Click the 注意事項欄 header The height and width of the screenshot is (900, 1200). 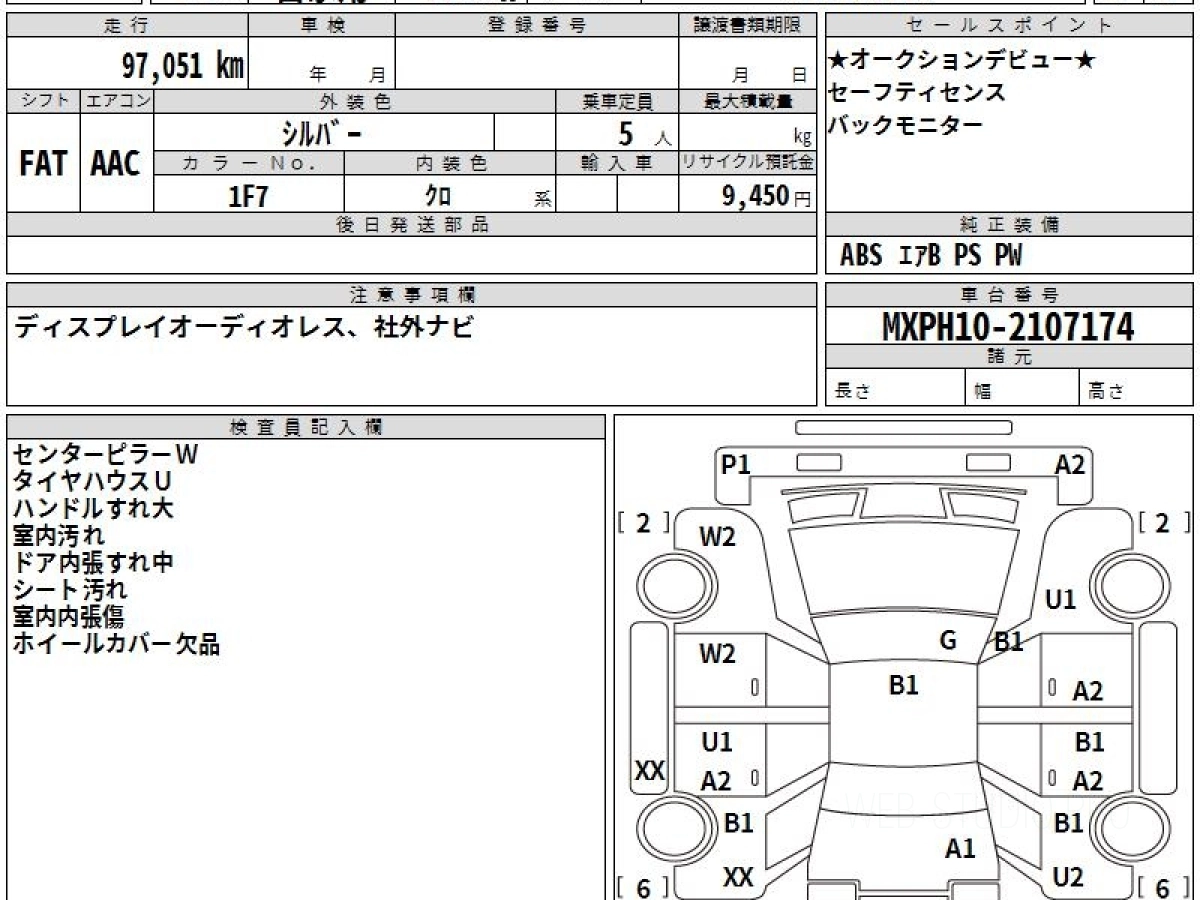[412, 295]
